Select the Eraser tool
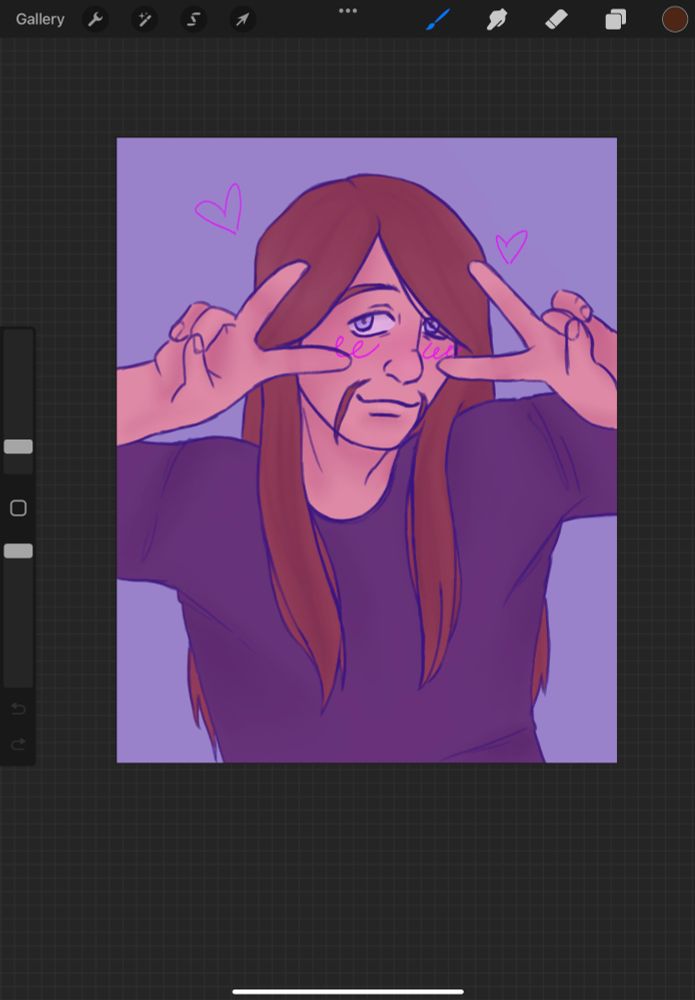The height and width of the screenshot is (1000, 695). pyautogui.click(x=556, y=20)
